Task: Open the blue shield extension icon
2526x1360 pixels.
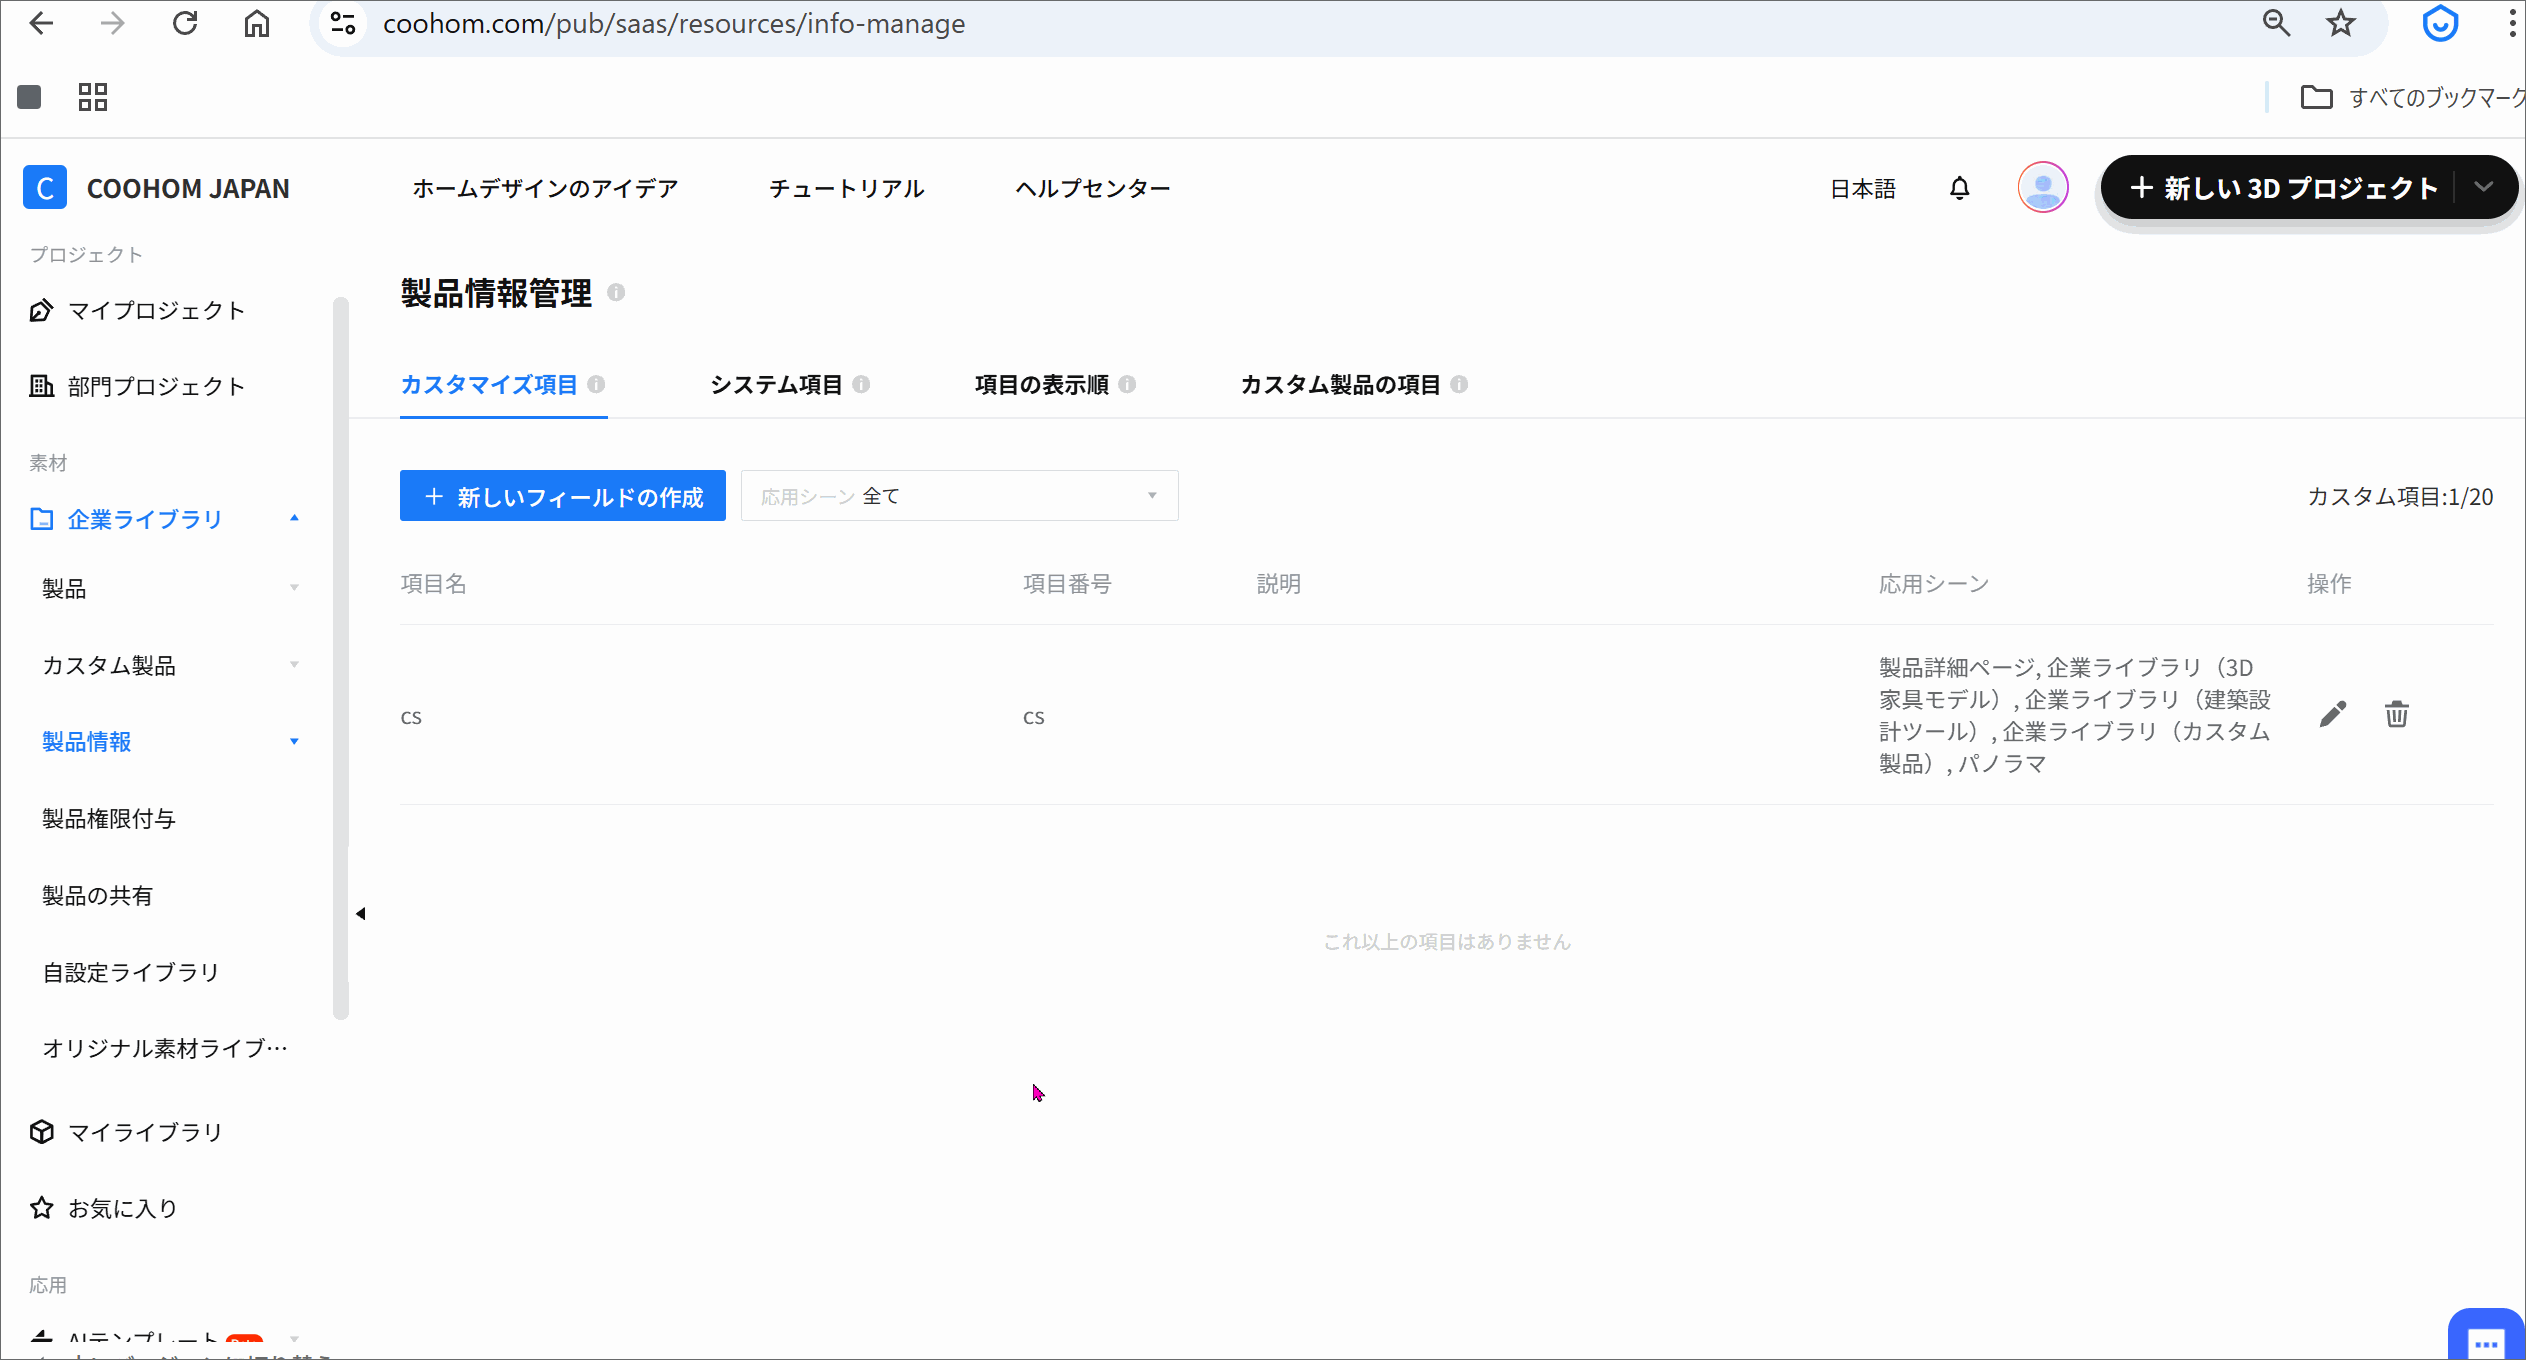Action: tap(2440, 23)
